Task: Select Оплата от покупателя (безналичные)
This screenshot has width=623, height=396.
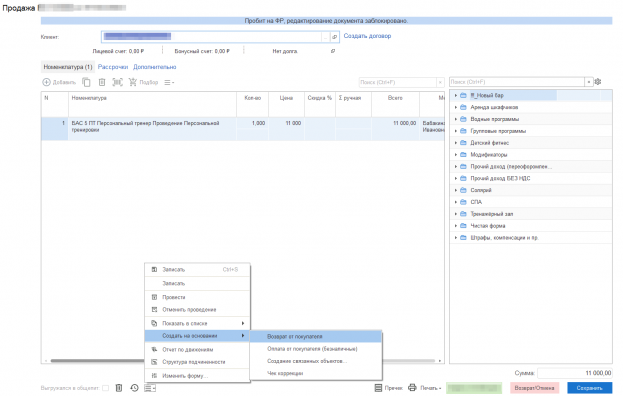Action: (316, 349)
